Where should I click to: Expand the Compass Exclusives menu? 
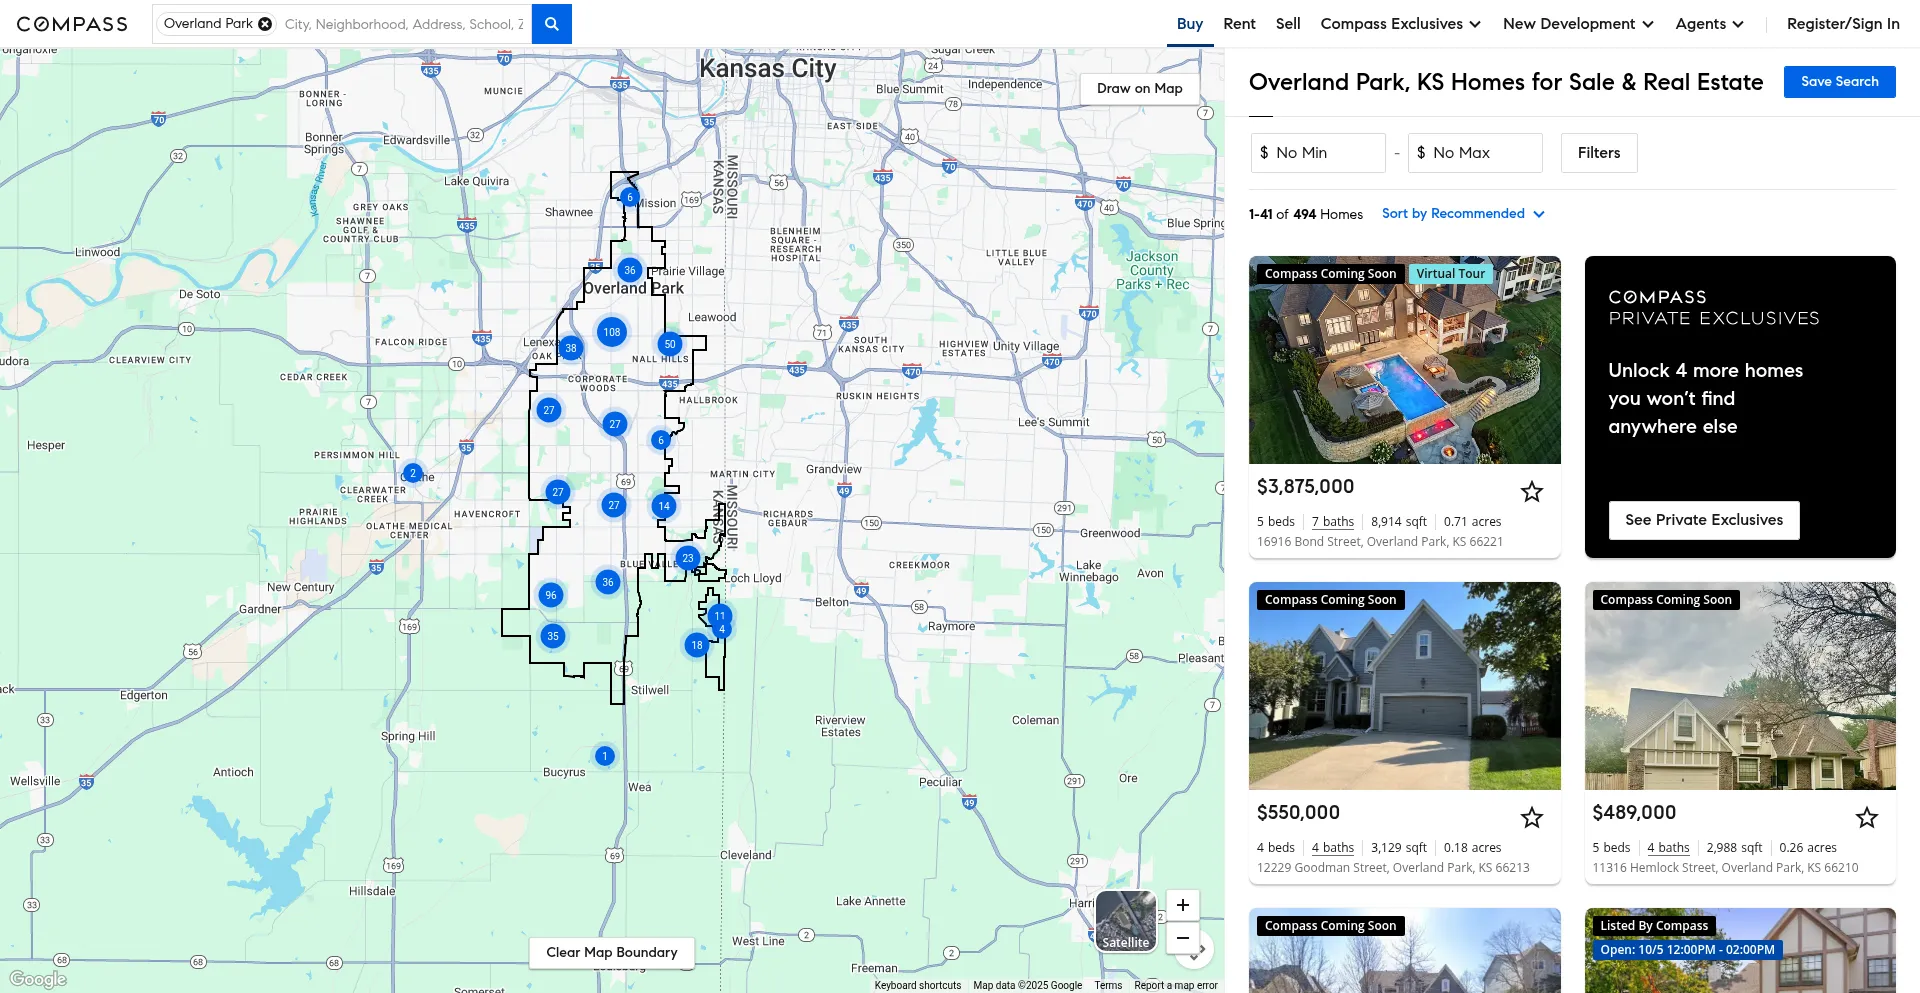pyautogui.click(x=1400, y=24)
